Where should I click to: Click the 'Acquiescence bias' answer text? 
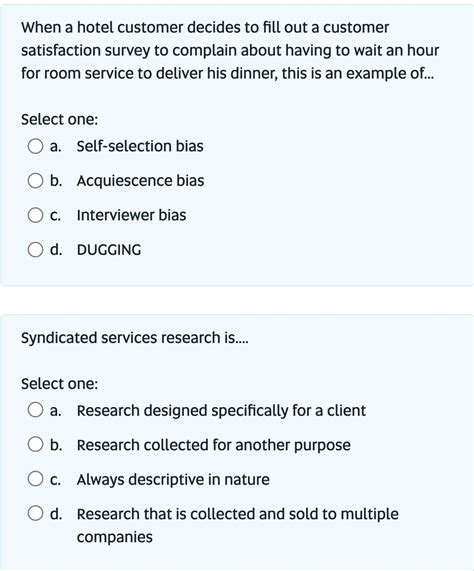tap(140, 181)
